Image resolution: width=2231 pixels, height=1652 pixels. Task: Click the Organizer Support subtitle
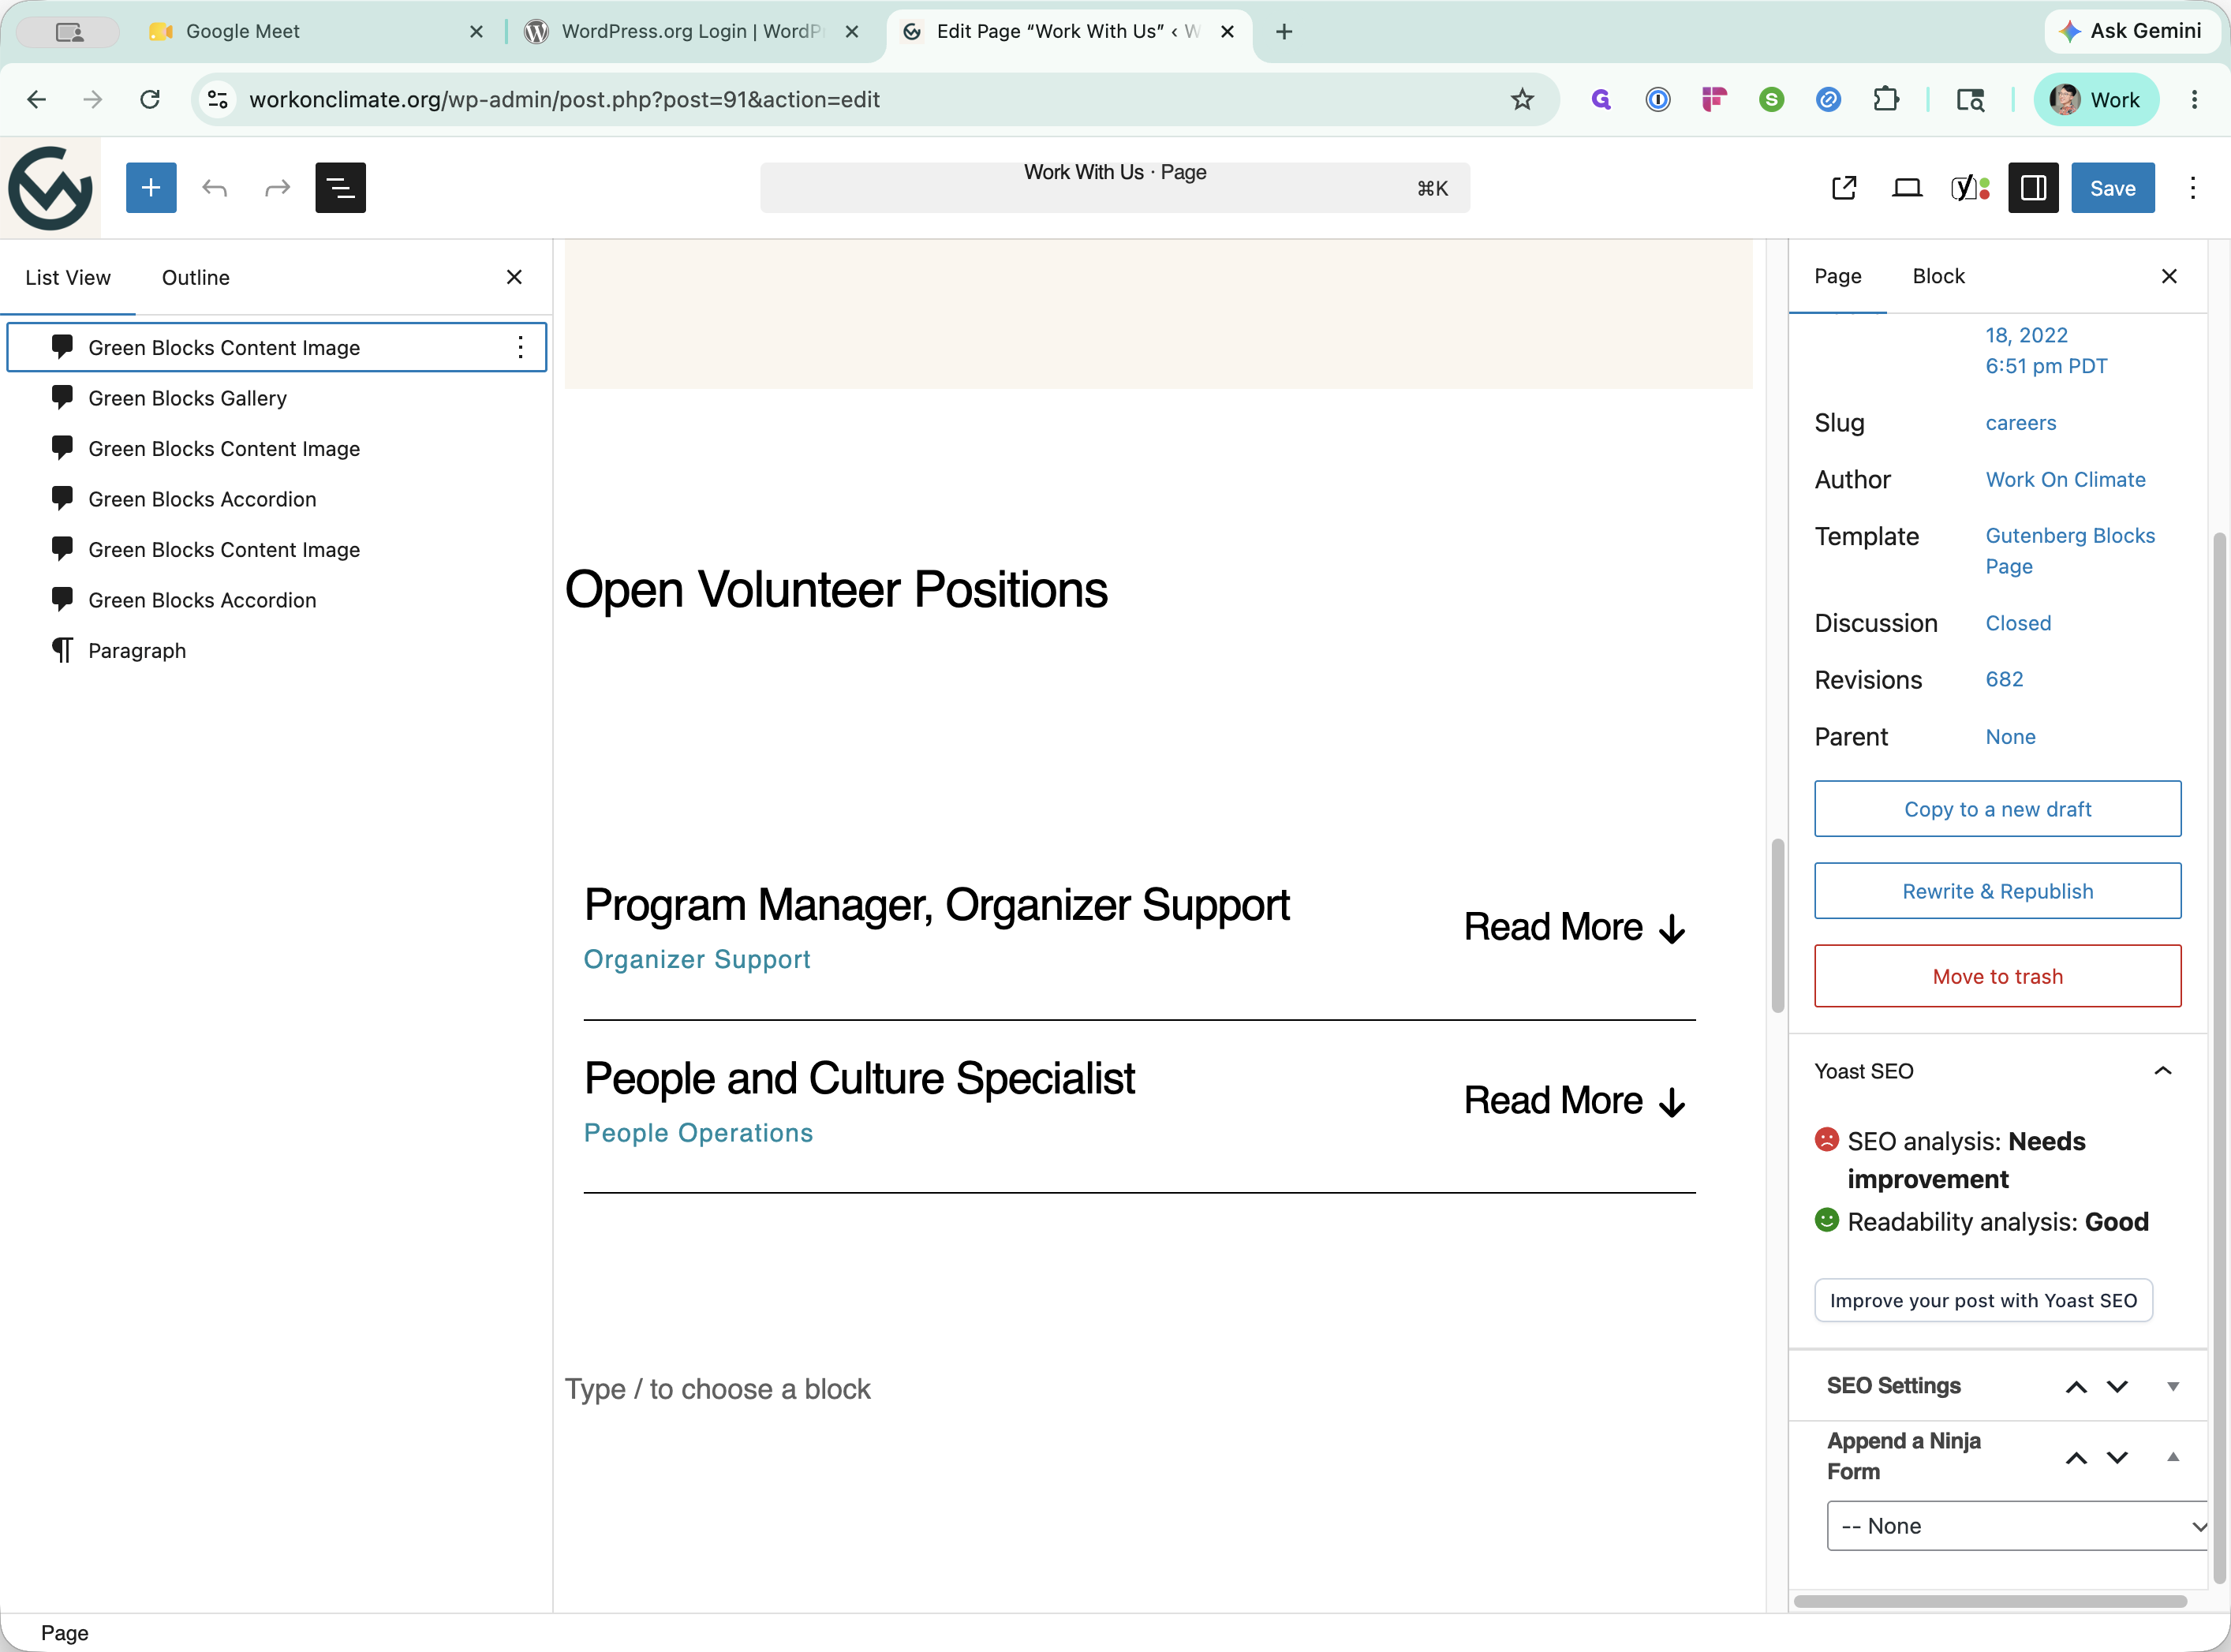pos(697,959)
